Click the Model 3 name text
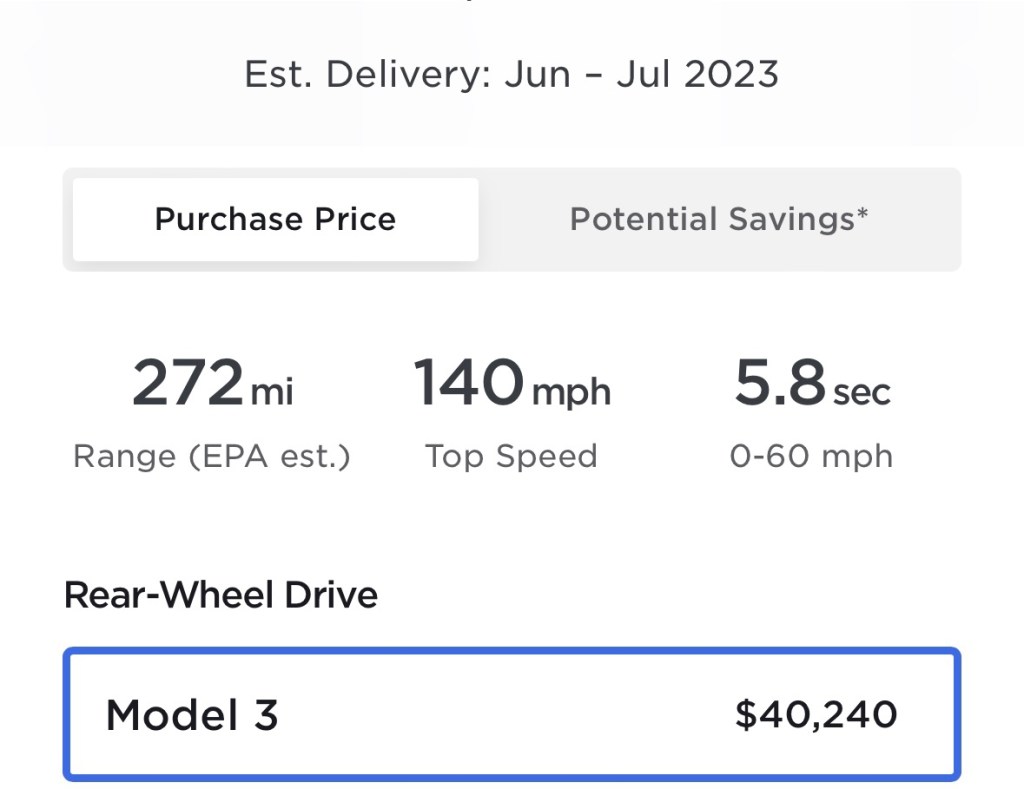 192,715
